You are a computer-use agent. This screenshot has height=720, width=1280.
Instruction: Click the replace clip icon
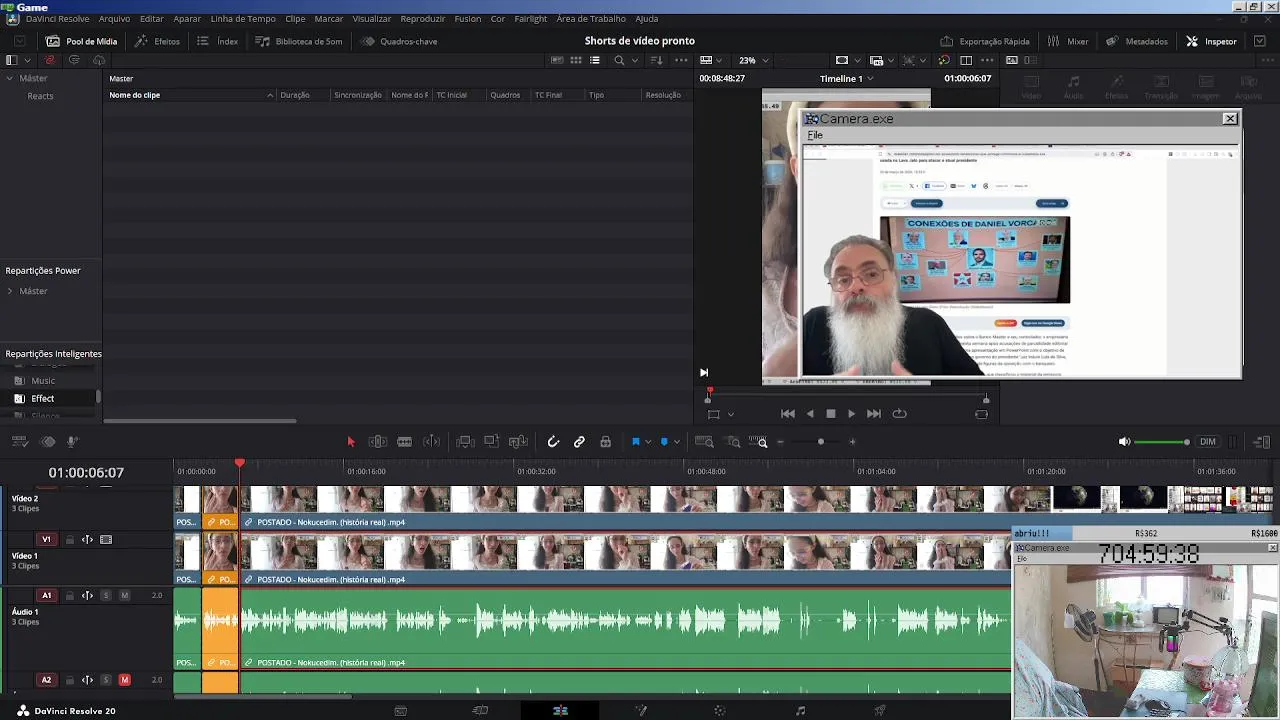[518, 442]
